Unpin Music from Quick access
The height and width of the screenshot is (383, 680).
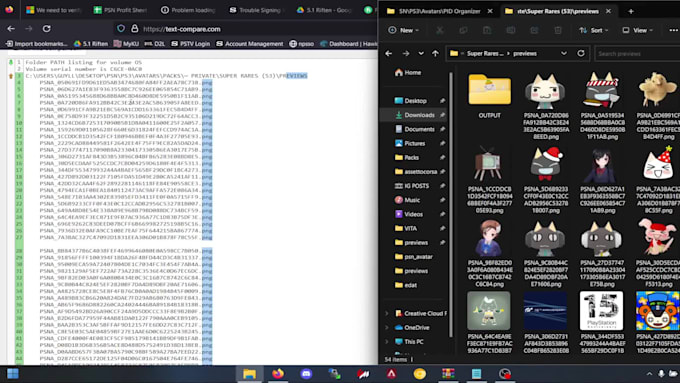pyautogui.click(x=442, y=200)
